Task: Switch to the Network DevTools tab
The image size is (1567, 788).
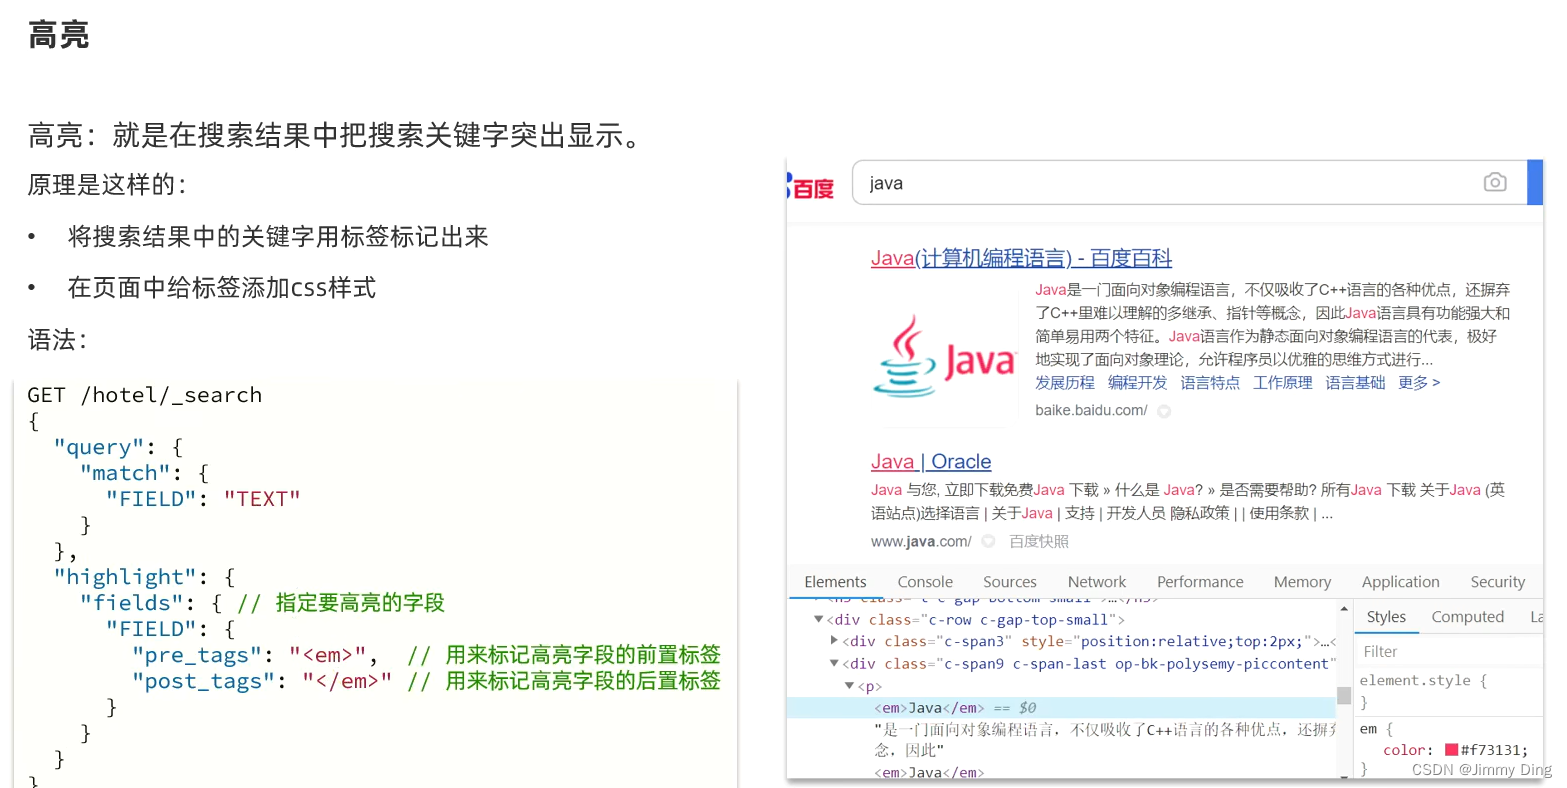Action: (x=1097, y=582)
